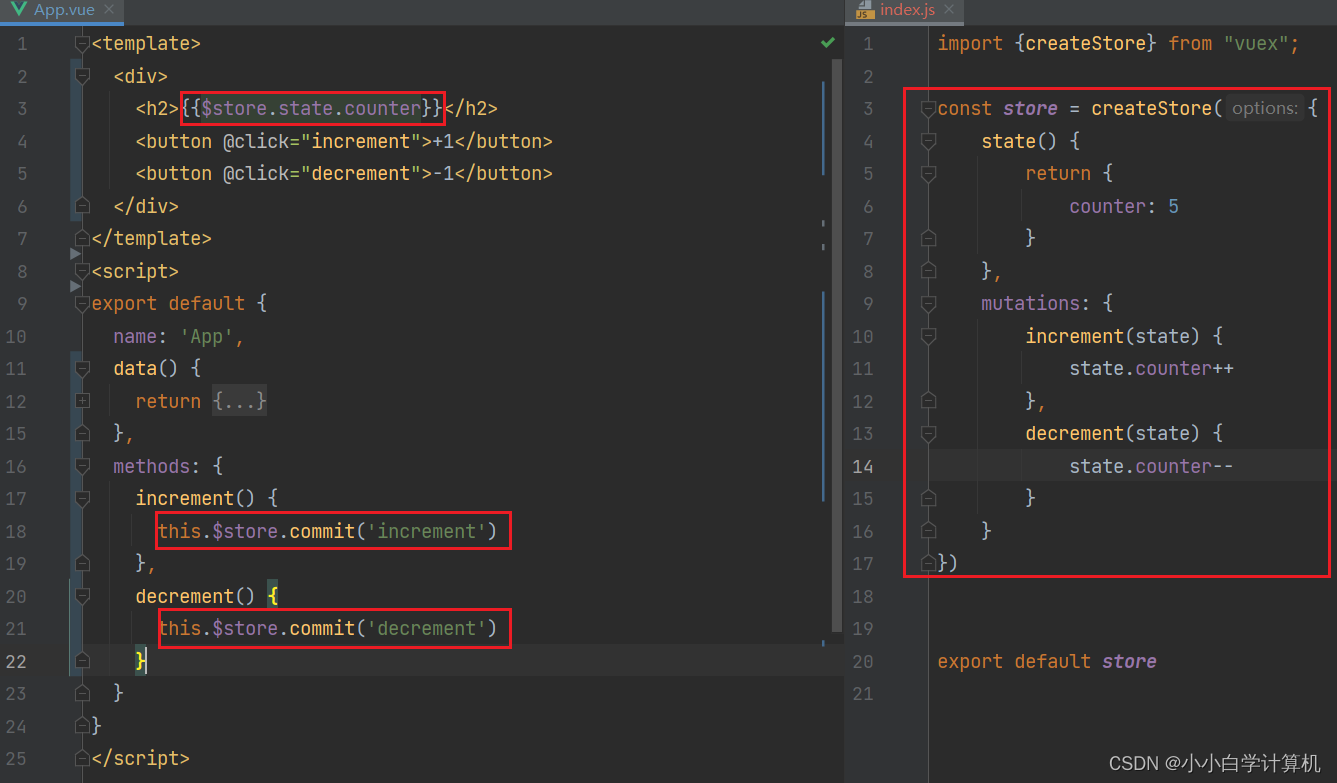Click line number 22 in App.vue gutter
Screen dimensions: 1337x783
(x=16, y=661)
